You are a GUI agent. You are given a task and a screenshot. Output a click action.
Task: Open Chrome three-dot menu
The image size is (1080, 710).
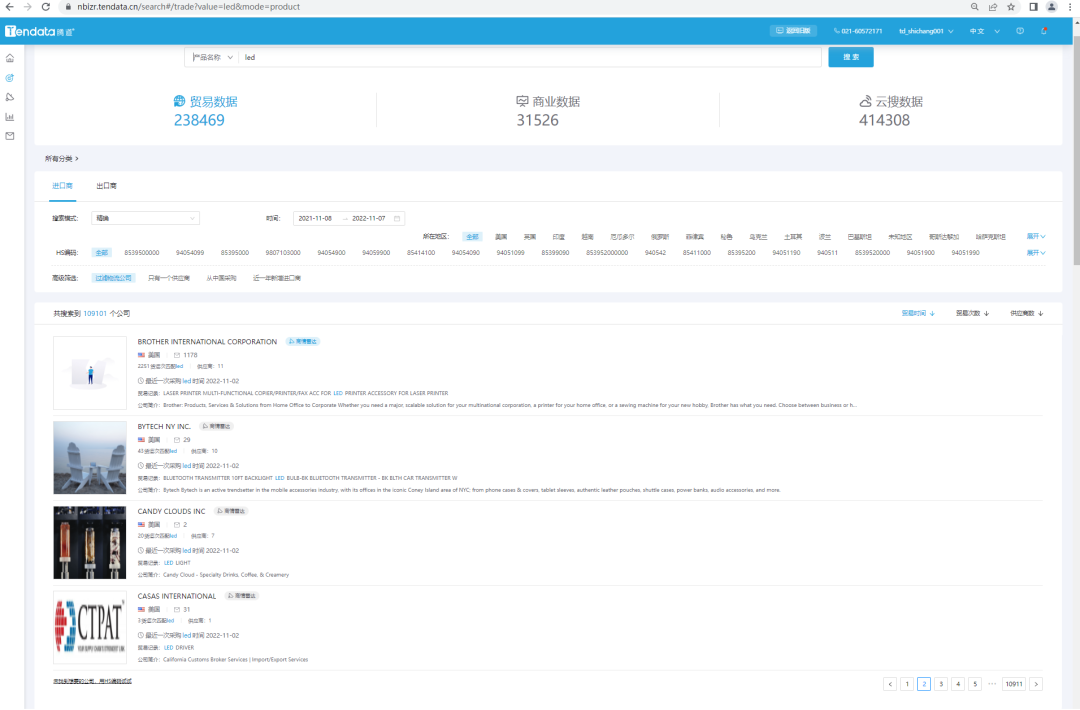coord(1070,7)
